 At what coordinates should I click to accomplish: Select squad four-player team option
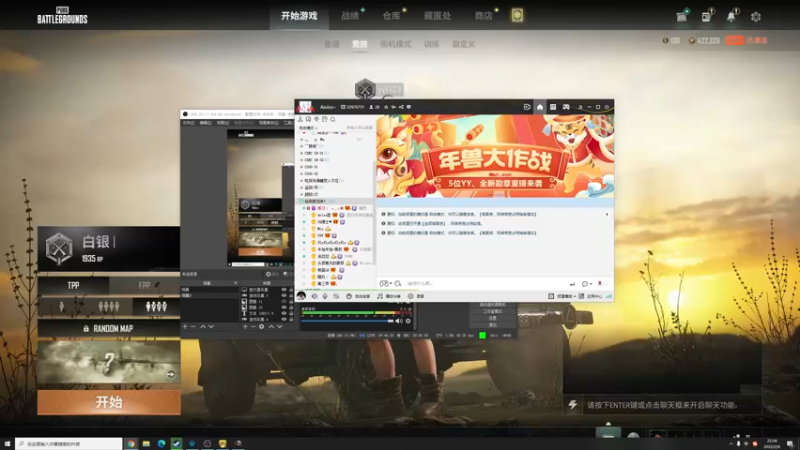point(156,307)
